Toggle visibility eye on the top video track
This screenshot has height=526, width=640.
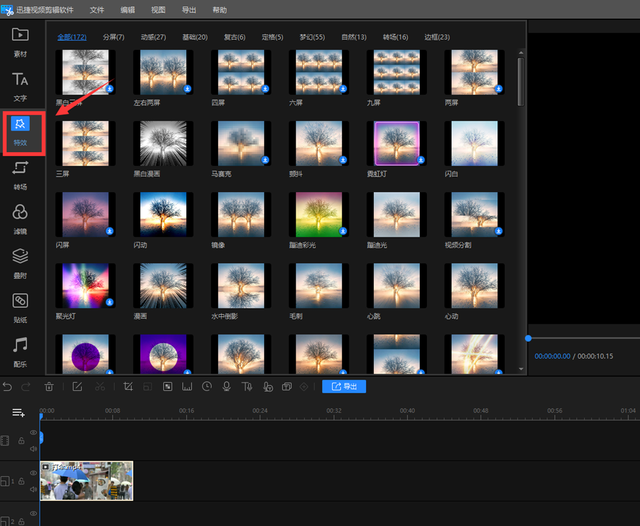(33, 433)
